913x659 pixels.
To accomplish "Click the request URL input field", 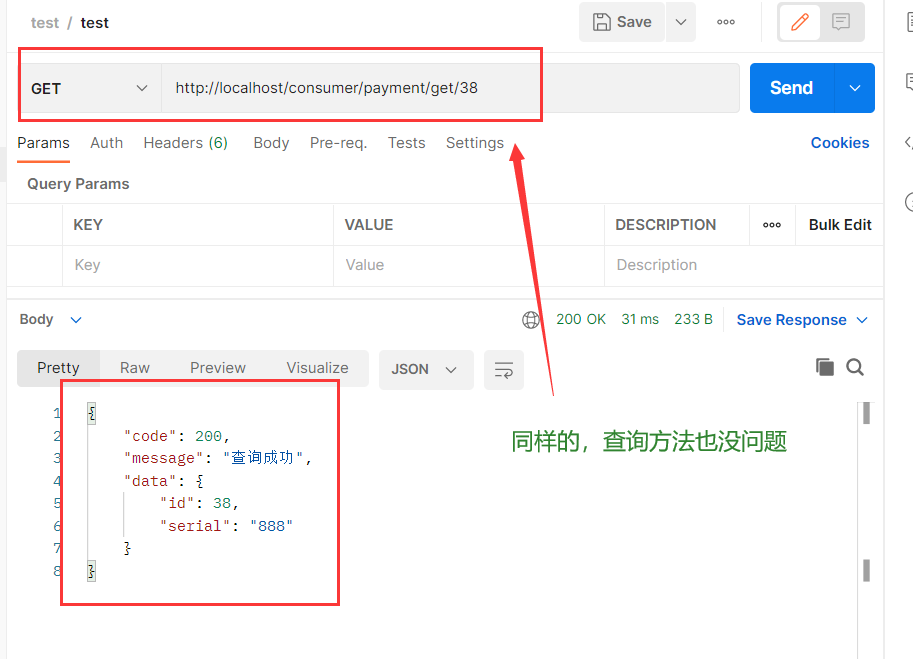I will click(450, 88).
